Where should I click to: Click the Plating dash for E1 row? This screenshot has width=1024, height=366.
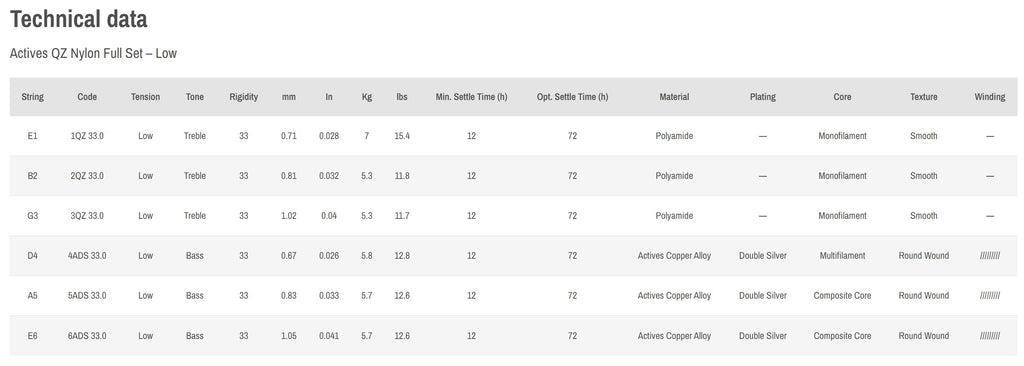(x=763, y=136)
